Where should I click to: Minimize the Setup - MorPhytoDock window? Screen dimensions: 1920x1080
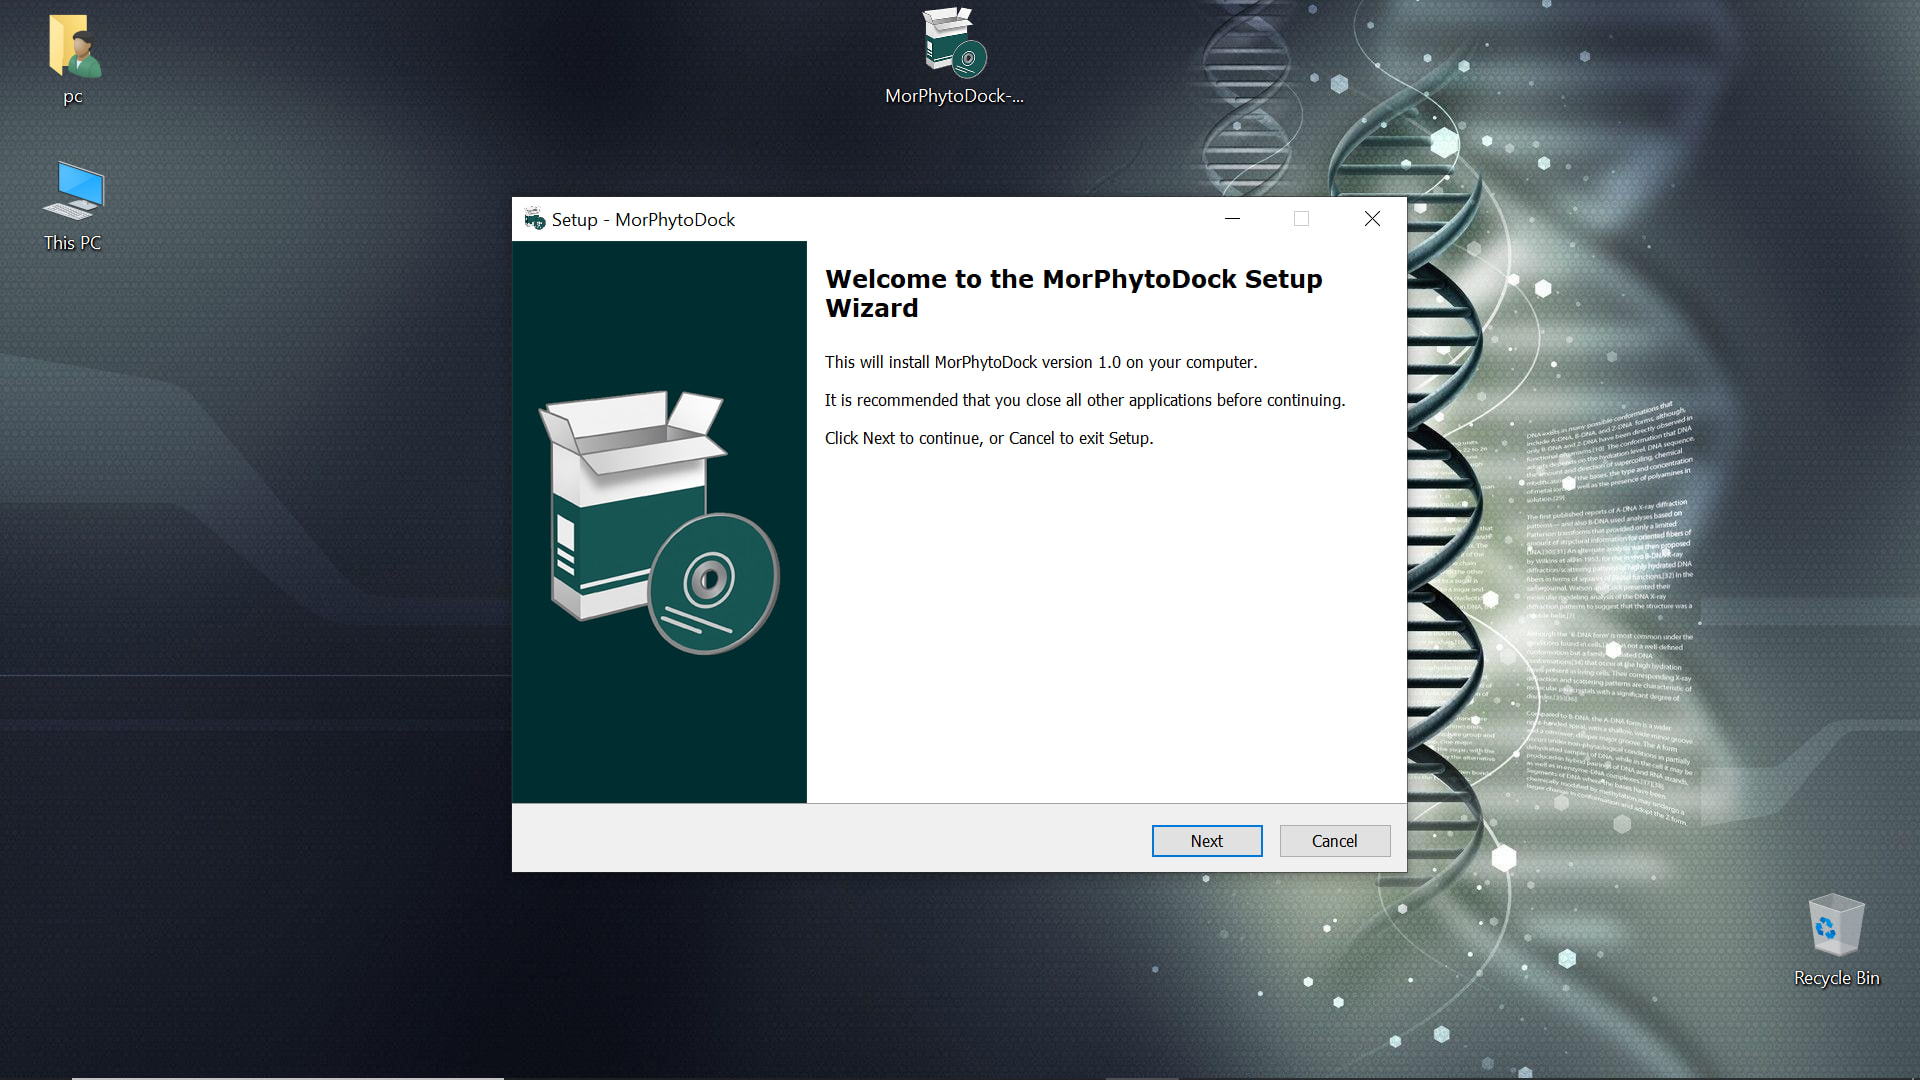point(1232,219)
